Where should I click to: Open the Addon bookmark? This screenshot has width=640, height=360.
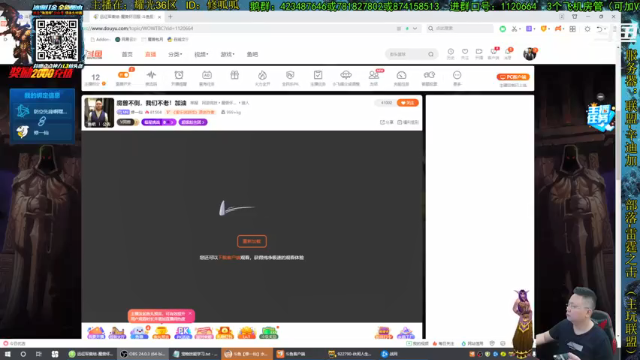coord(100,40)
